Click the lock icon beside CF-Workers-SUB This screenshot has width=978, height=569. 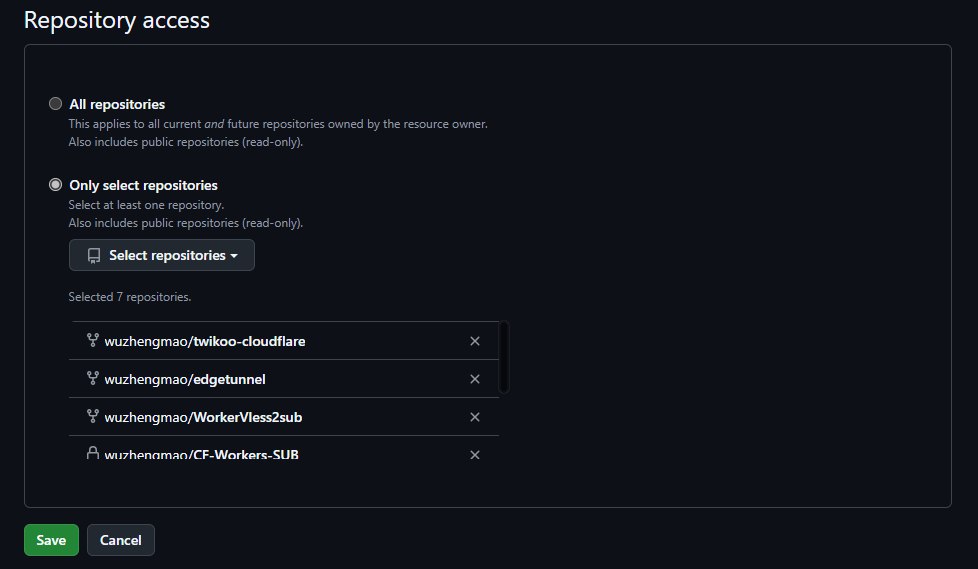(93, 454)
